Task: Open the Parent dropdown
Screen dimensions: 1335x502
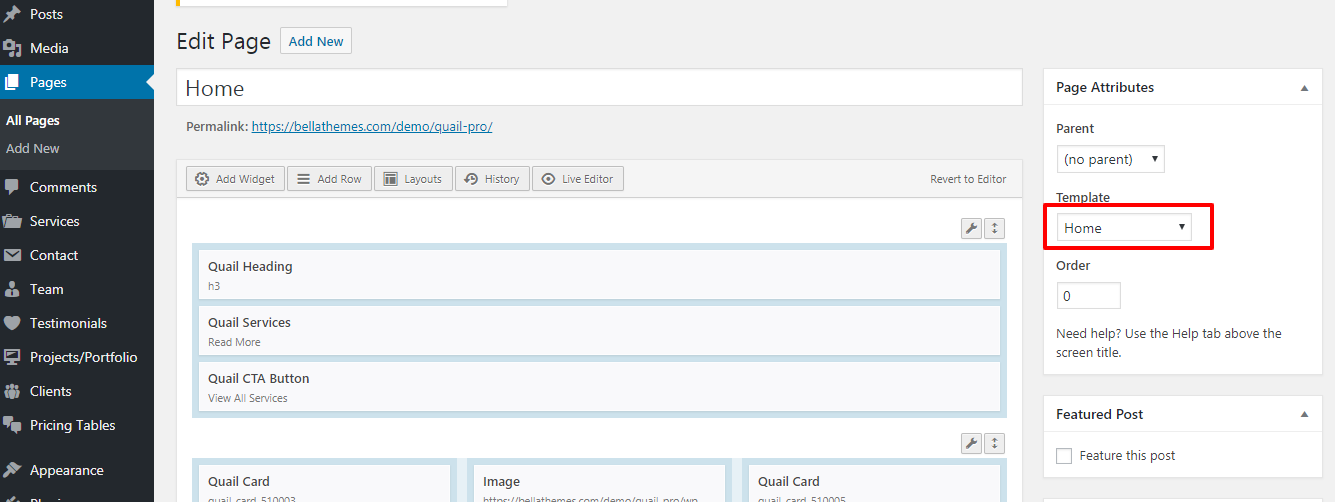Action: tap(1110, 159)
